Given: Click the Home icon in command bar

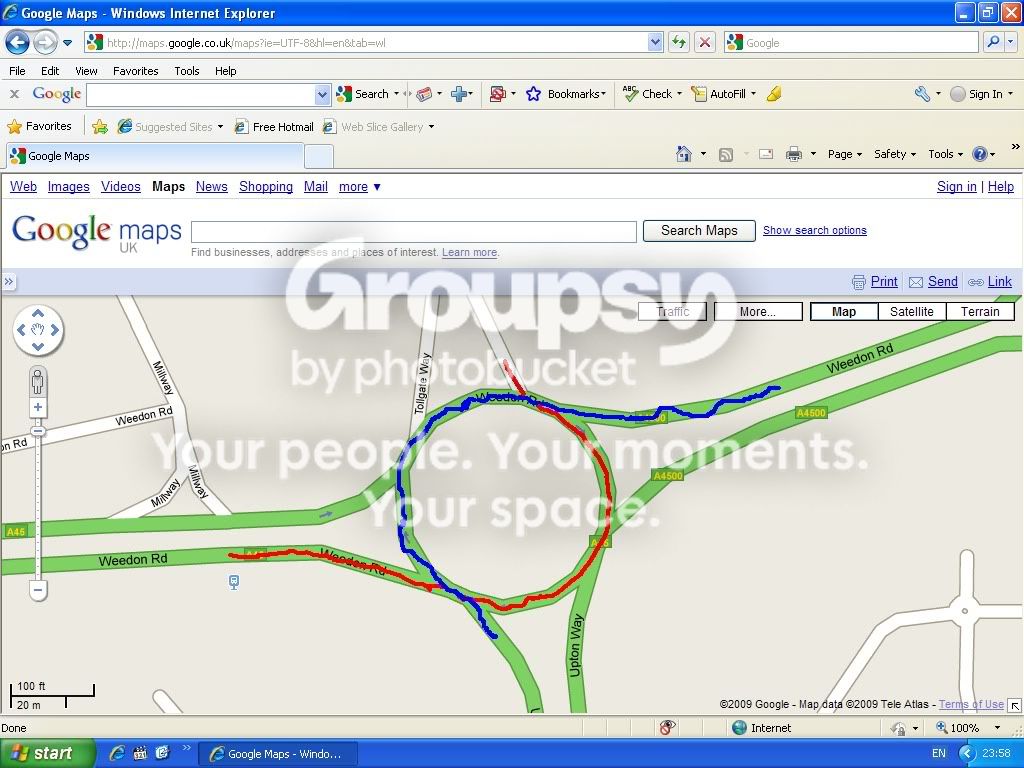Looking at the screenshot, I should [x=684, y=154].
